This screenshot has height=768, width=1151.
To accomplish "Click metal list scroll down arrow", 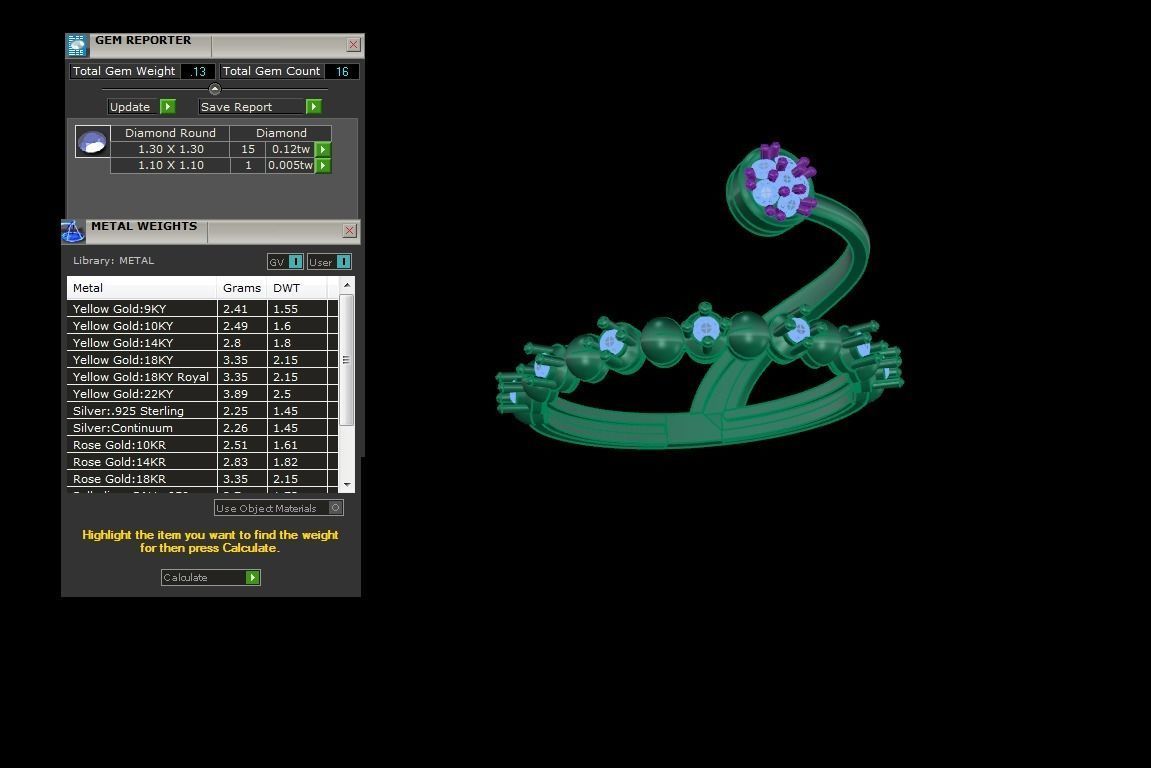I will [x=346, y=485].
